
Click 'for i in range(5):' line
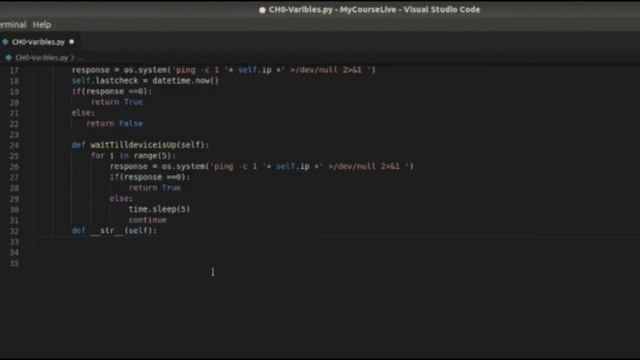coord(133,156)
